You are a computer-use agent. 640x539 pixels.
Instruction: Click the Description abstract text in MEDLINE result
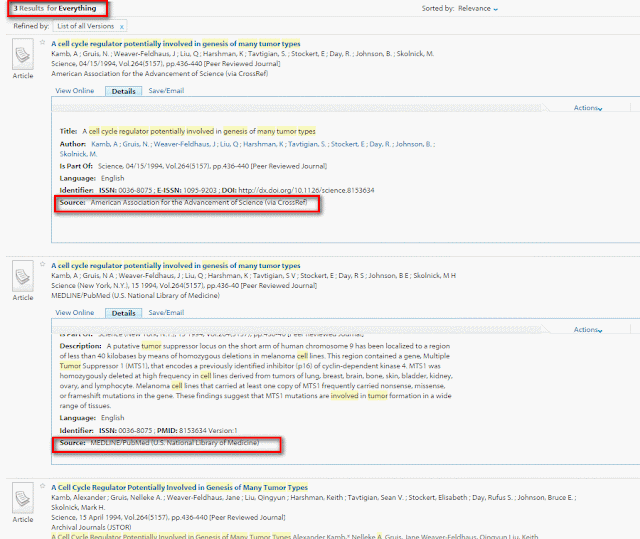point(256,376)
